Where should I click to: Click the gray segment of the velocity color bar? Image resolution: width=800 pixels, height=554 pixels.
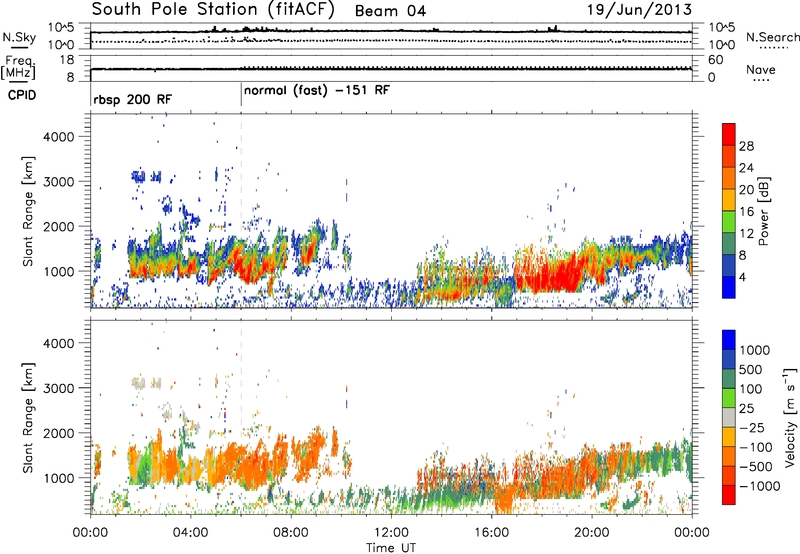click(x=729, y=417)
